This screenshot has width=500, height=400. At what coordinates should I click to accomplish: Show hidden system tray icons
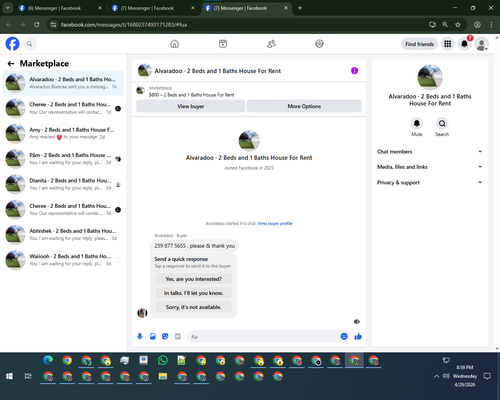coord(436,376)
